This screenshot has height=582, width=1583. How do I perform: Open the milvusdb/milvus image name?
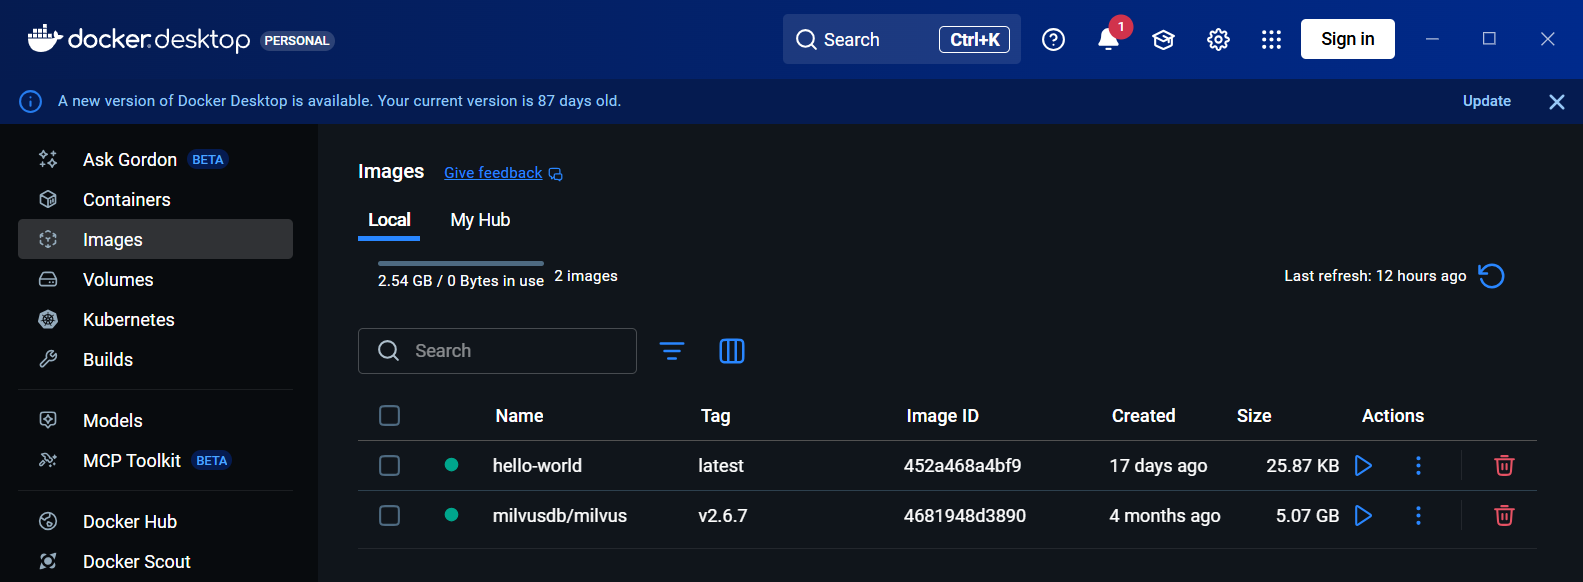[560, 516]
